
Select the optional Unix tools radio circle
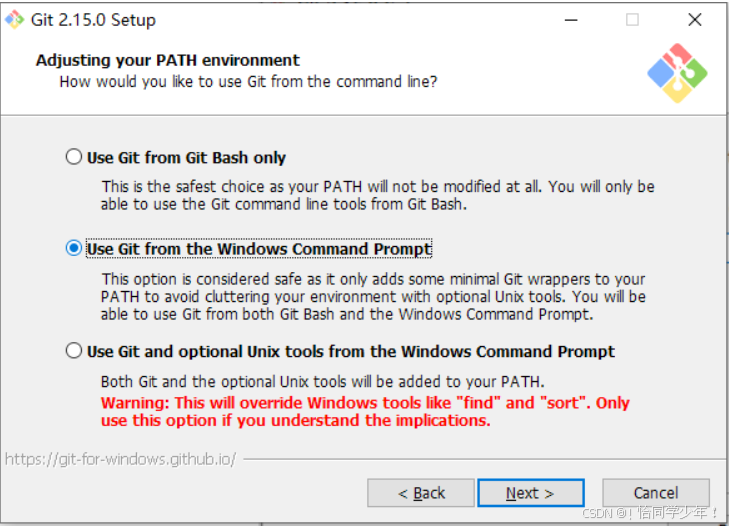(x=73, y=350)
